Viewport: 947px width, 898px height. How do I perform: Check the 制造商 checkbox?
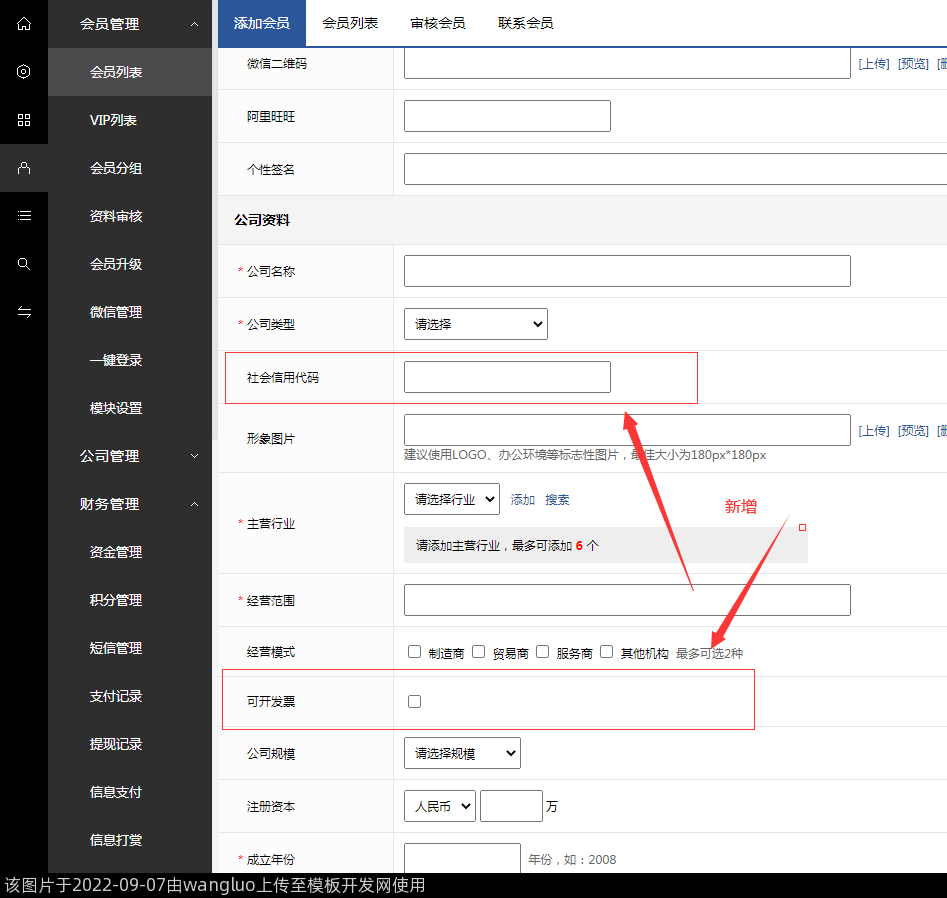tap(415, 652)
